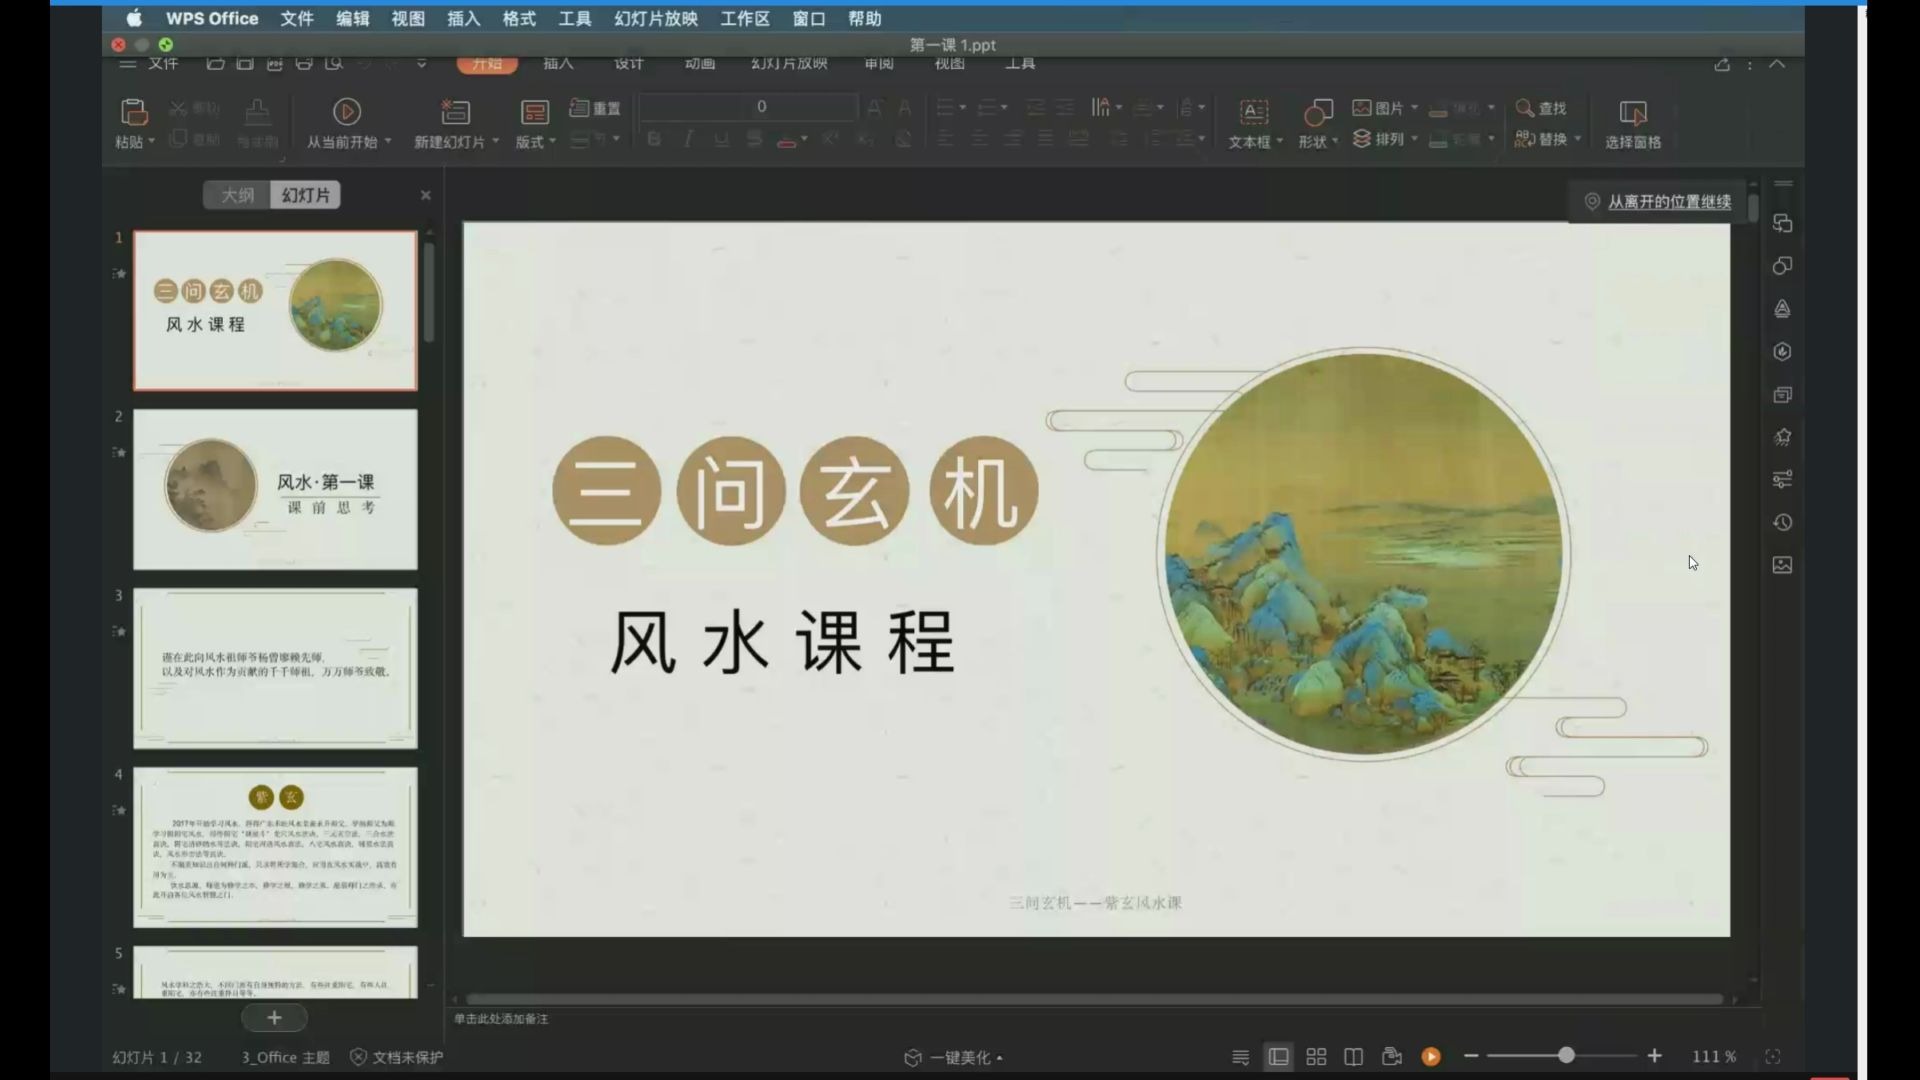Click 从离开的位置继续 link
The height and width of the screenshot is (1080, 1920).
point(1669,202)
